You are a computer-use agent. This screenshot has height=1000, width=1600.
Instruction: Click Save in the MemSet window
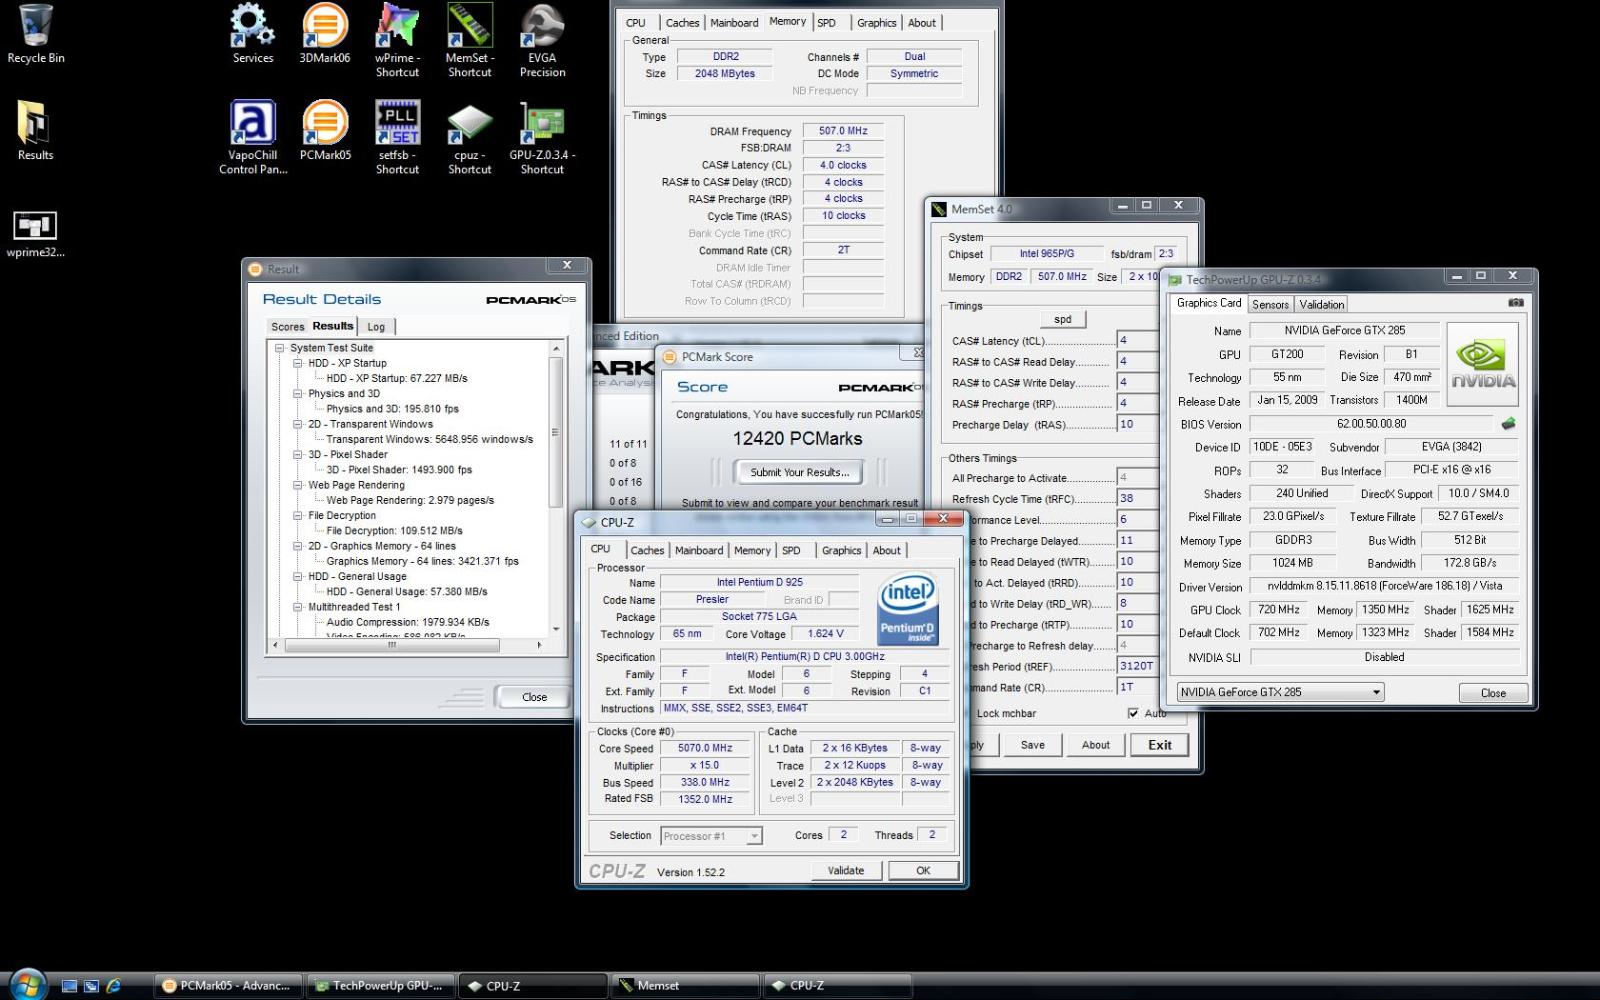tap(1033, 745)
